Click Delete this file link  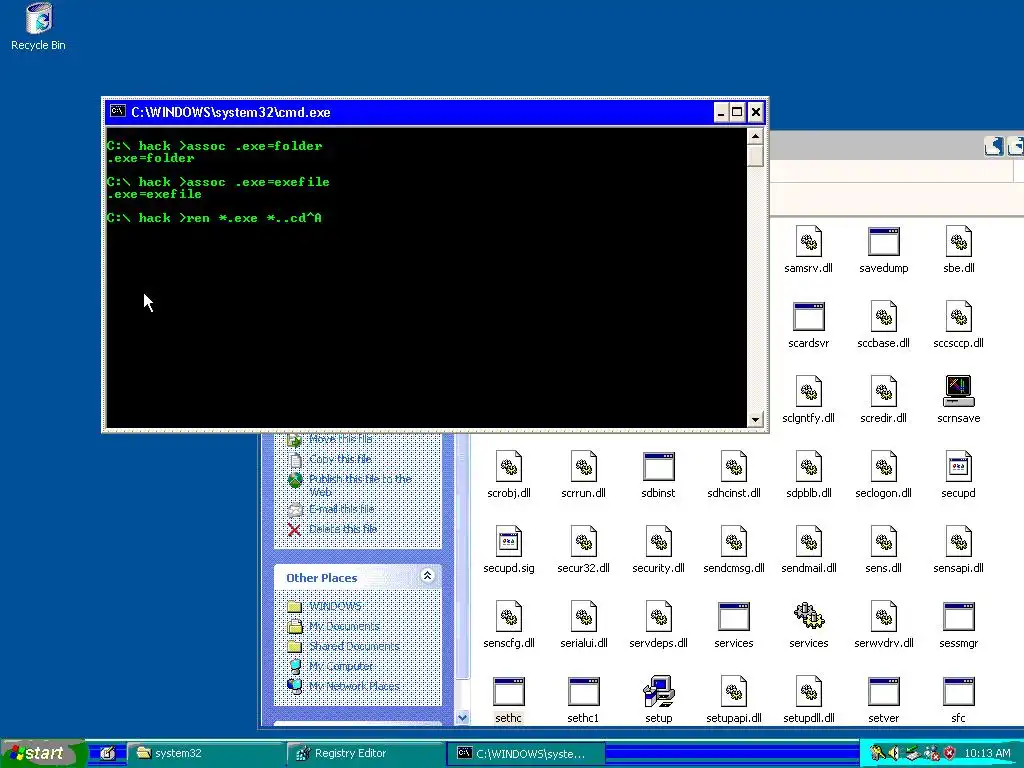[x=343, y=529]
